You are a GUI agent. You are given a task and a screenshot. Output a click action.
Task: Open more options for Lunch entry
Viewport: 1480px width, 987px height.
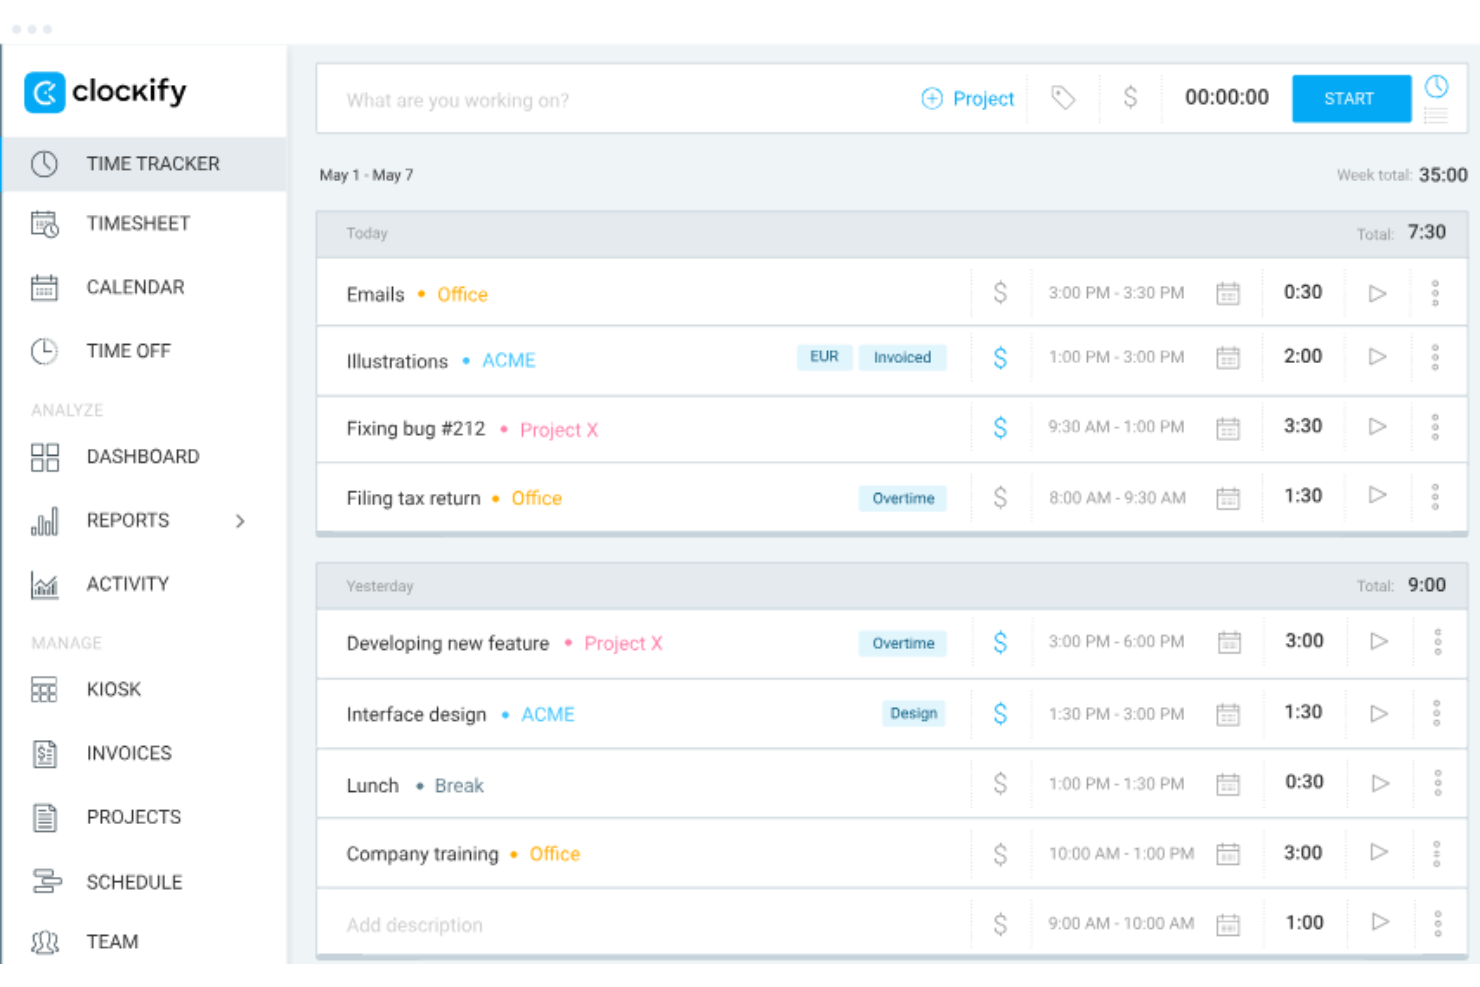[x=1438, y=783]
